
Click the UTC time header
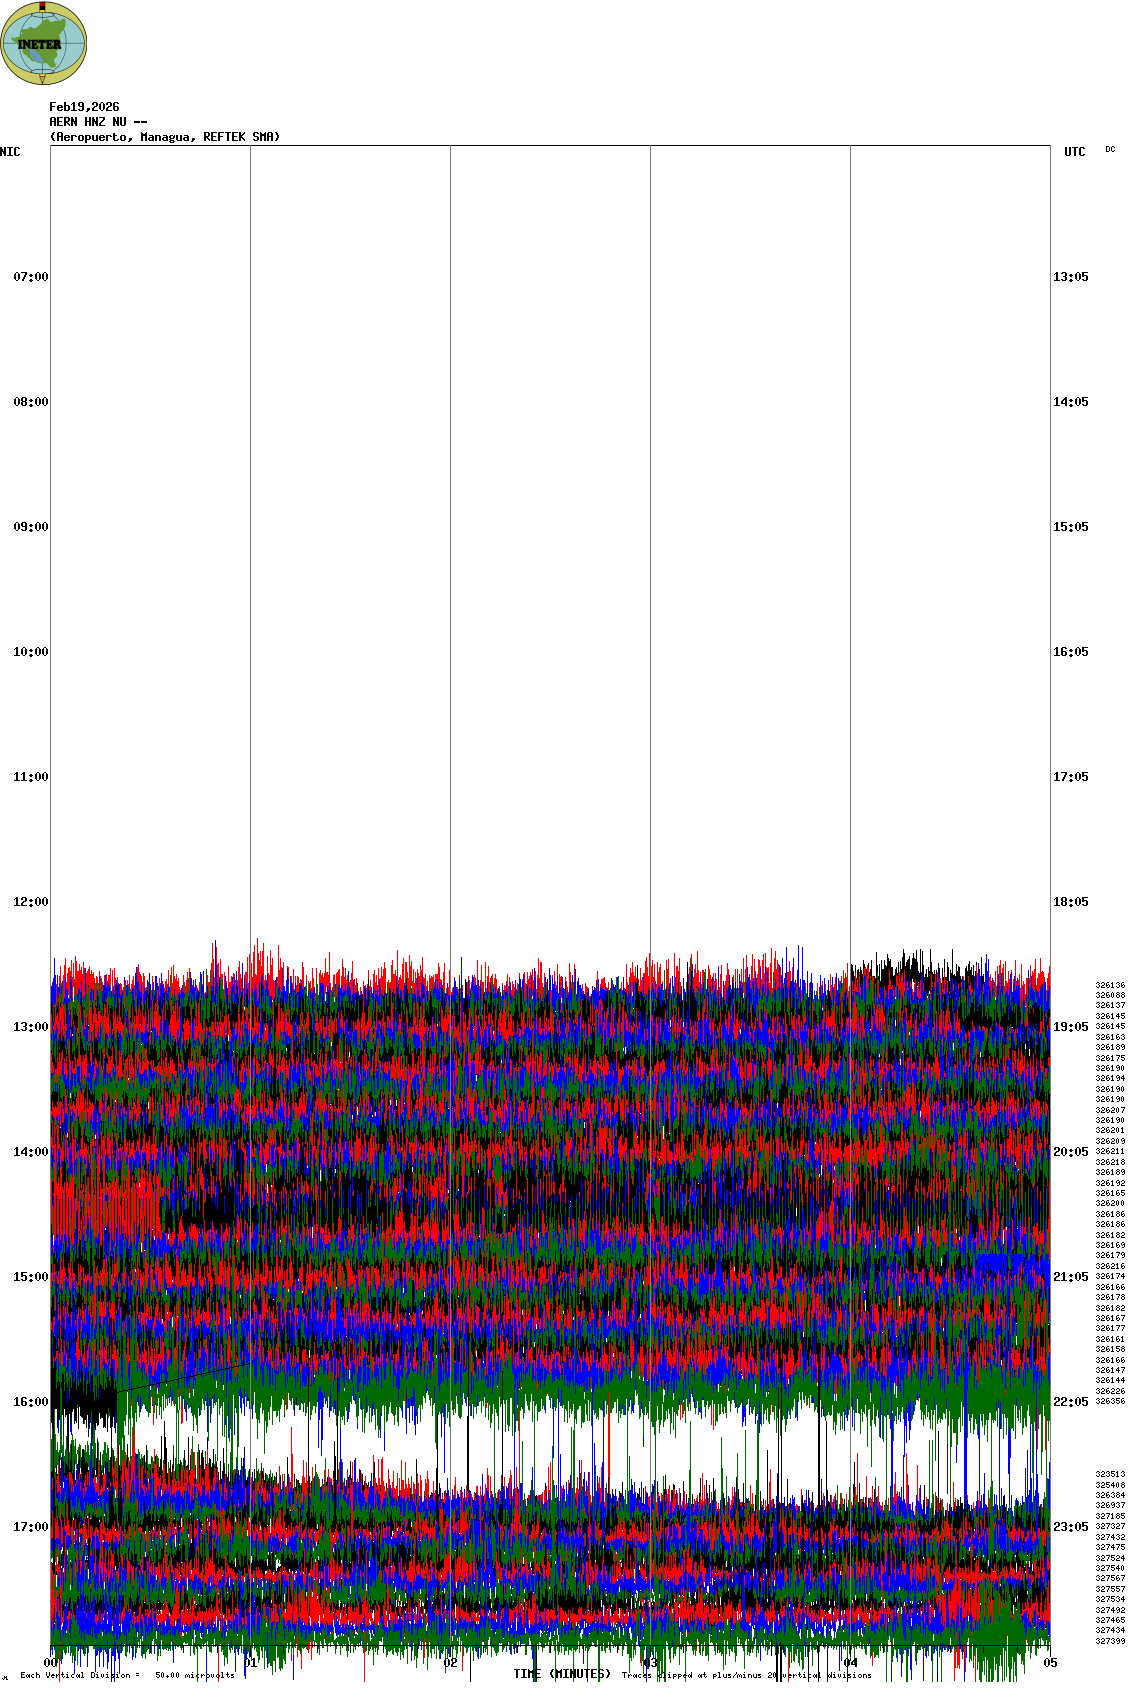coord(1074,152)
